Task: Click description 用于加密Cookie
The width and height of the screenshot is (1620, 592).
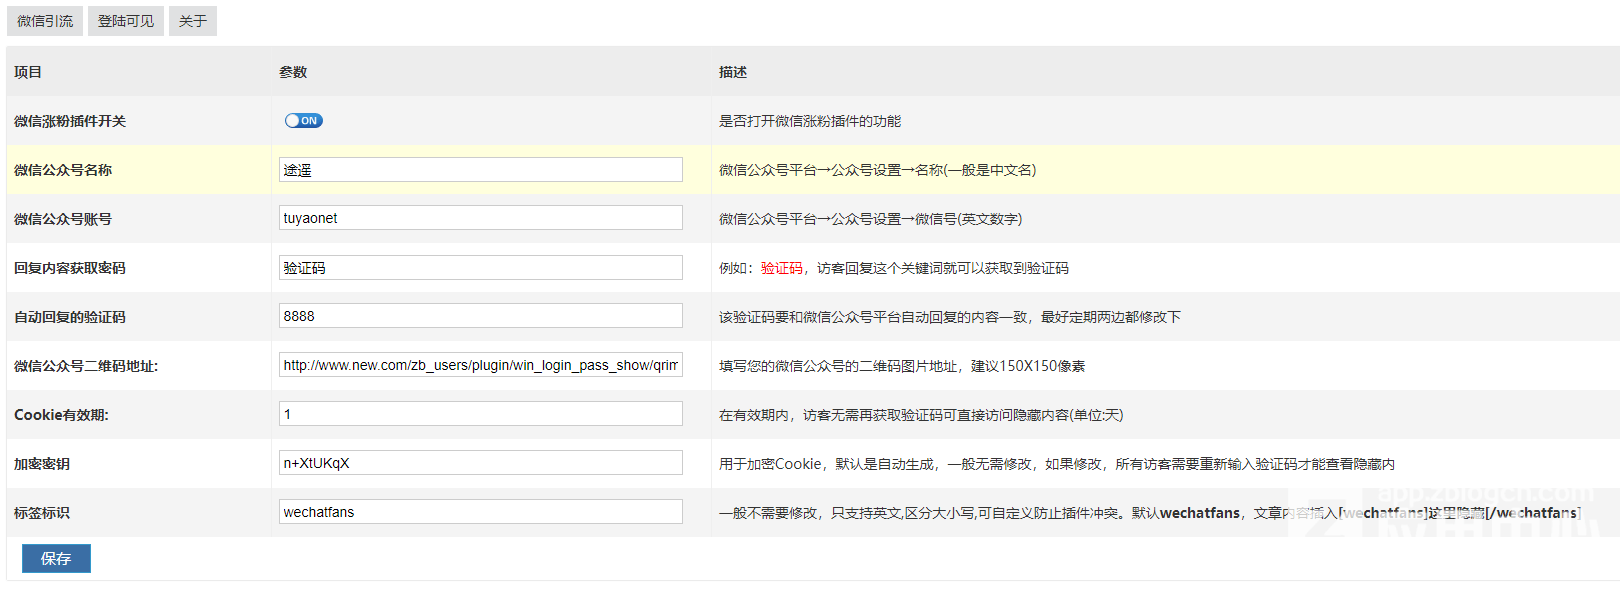Action: tap(1057, 464)
